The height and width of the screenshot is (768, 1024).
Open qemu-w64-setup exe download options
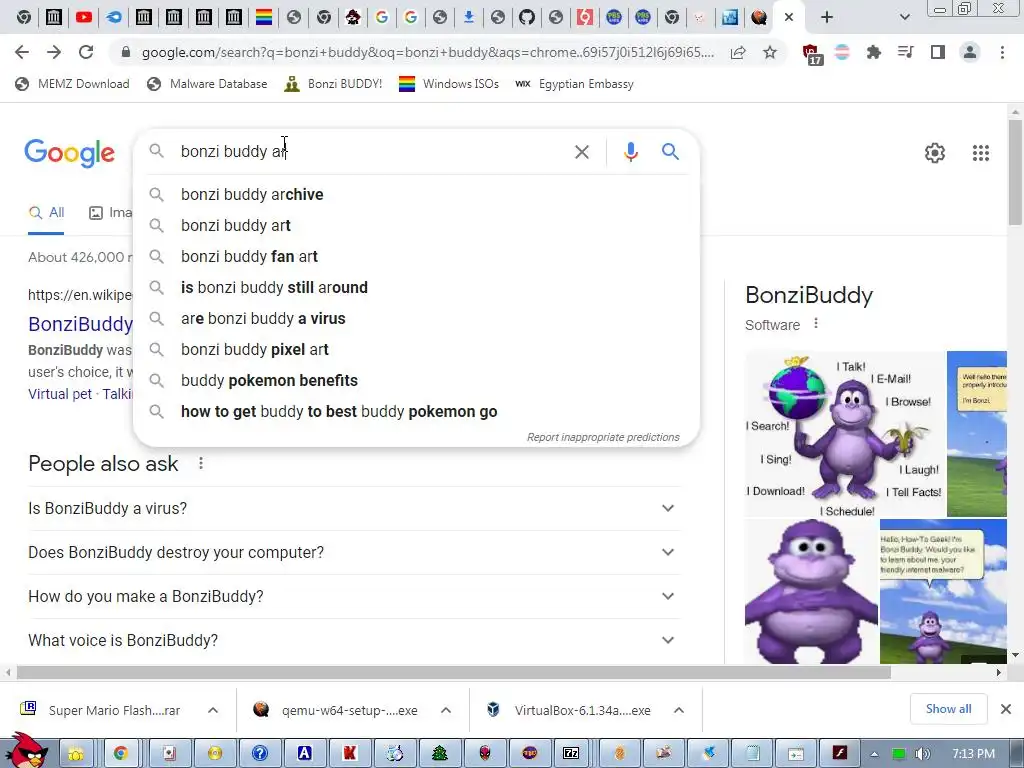coord(446,710)
